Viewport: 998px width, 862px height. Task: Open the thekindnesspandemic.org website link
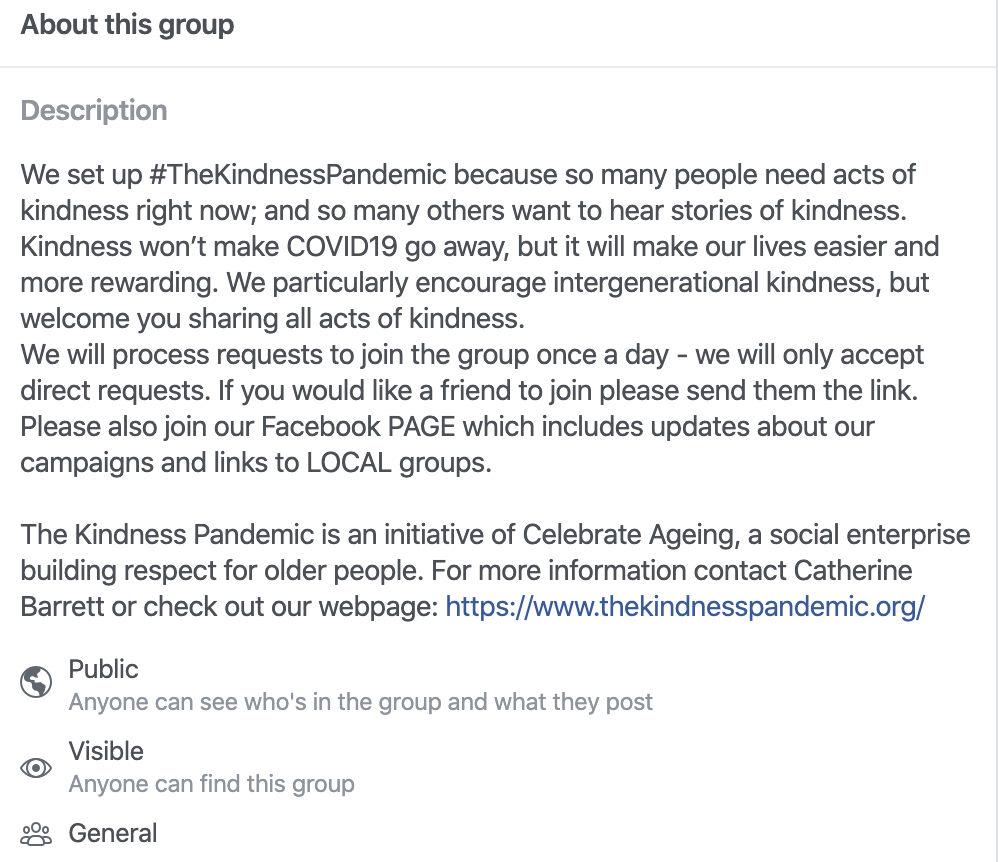click(x=685, y=606)
